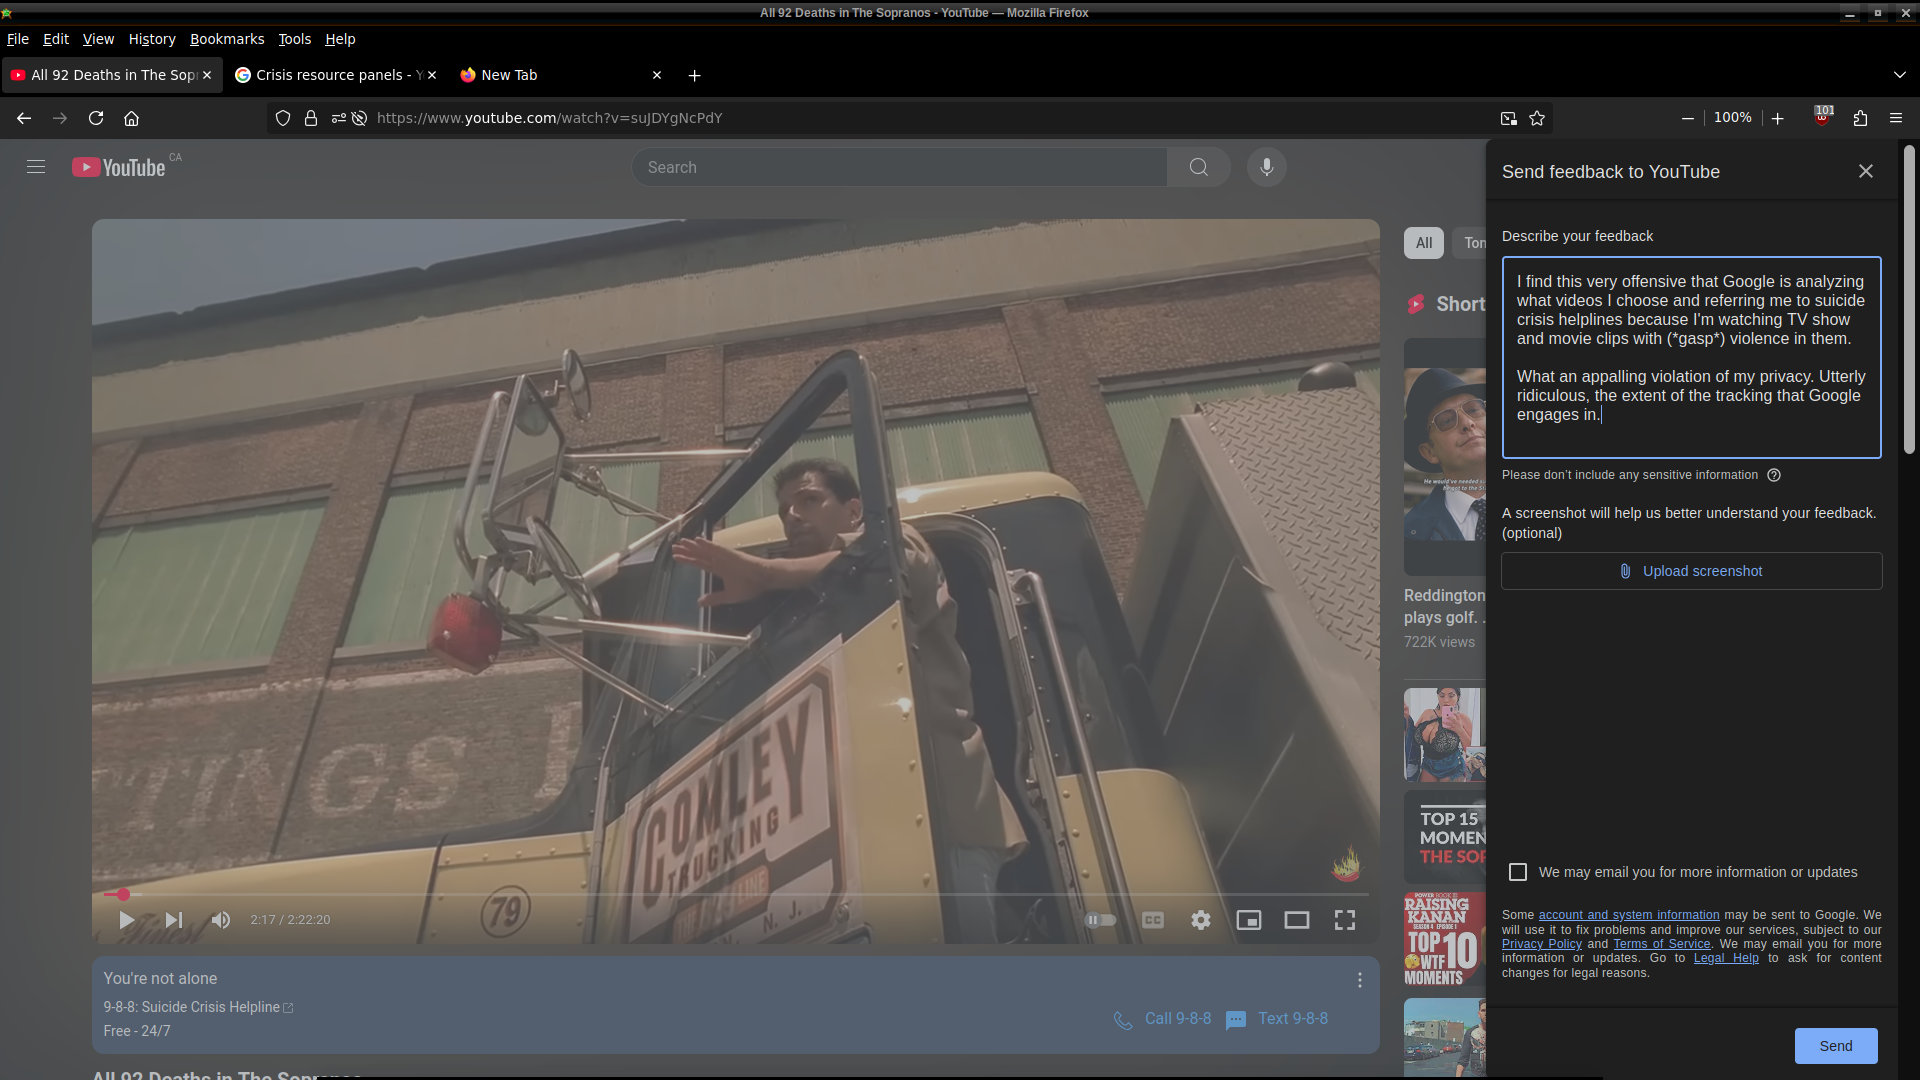Click the search magnifier button
The height and width of the screenshot is (1080, 1920).
point(1199,167)
